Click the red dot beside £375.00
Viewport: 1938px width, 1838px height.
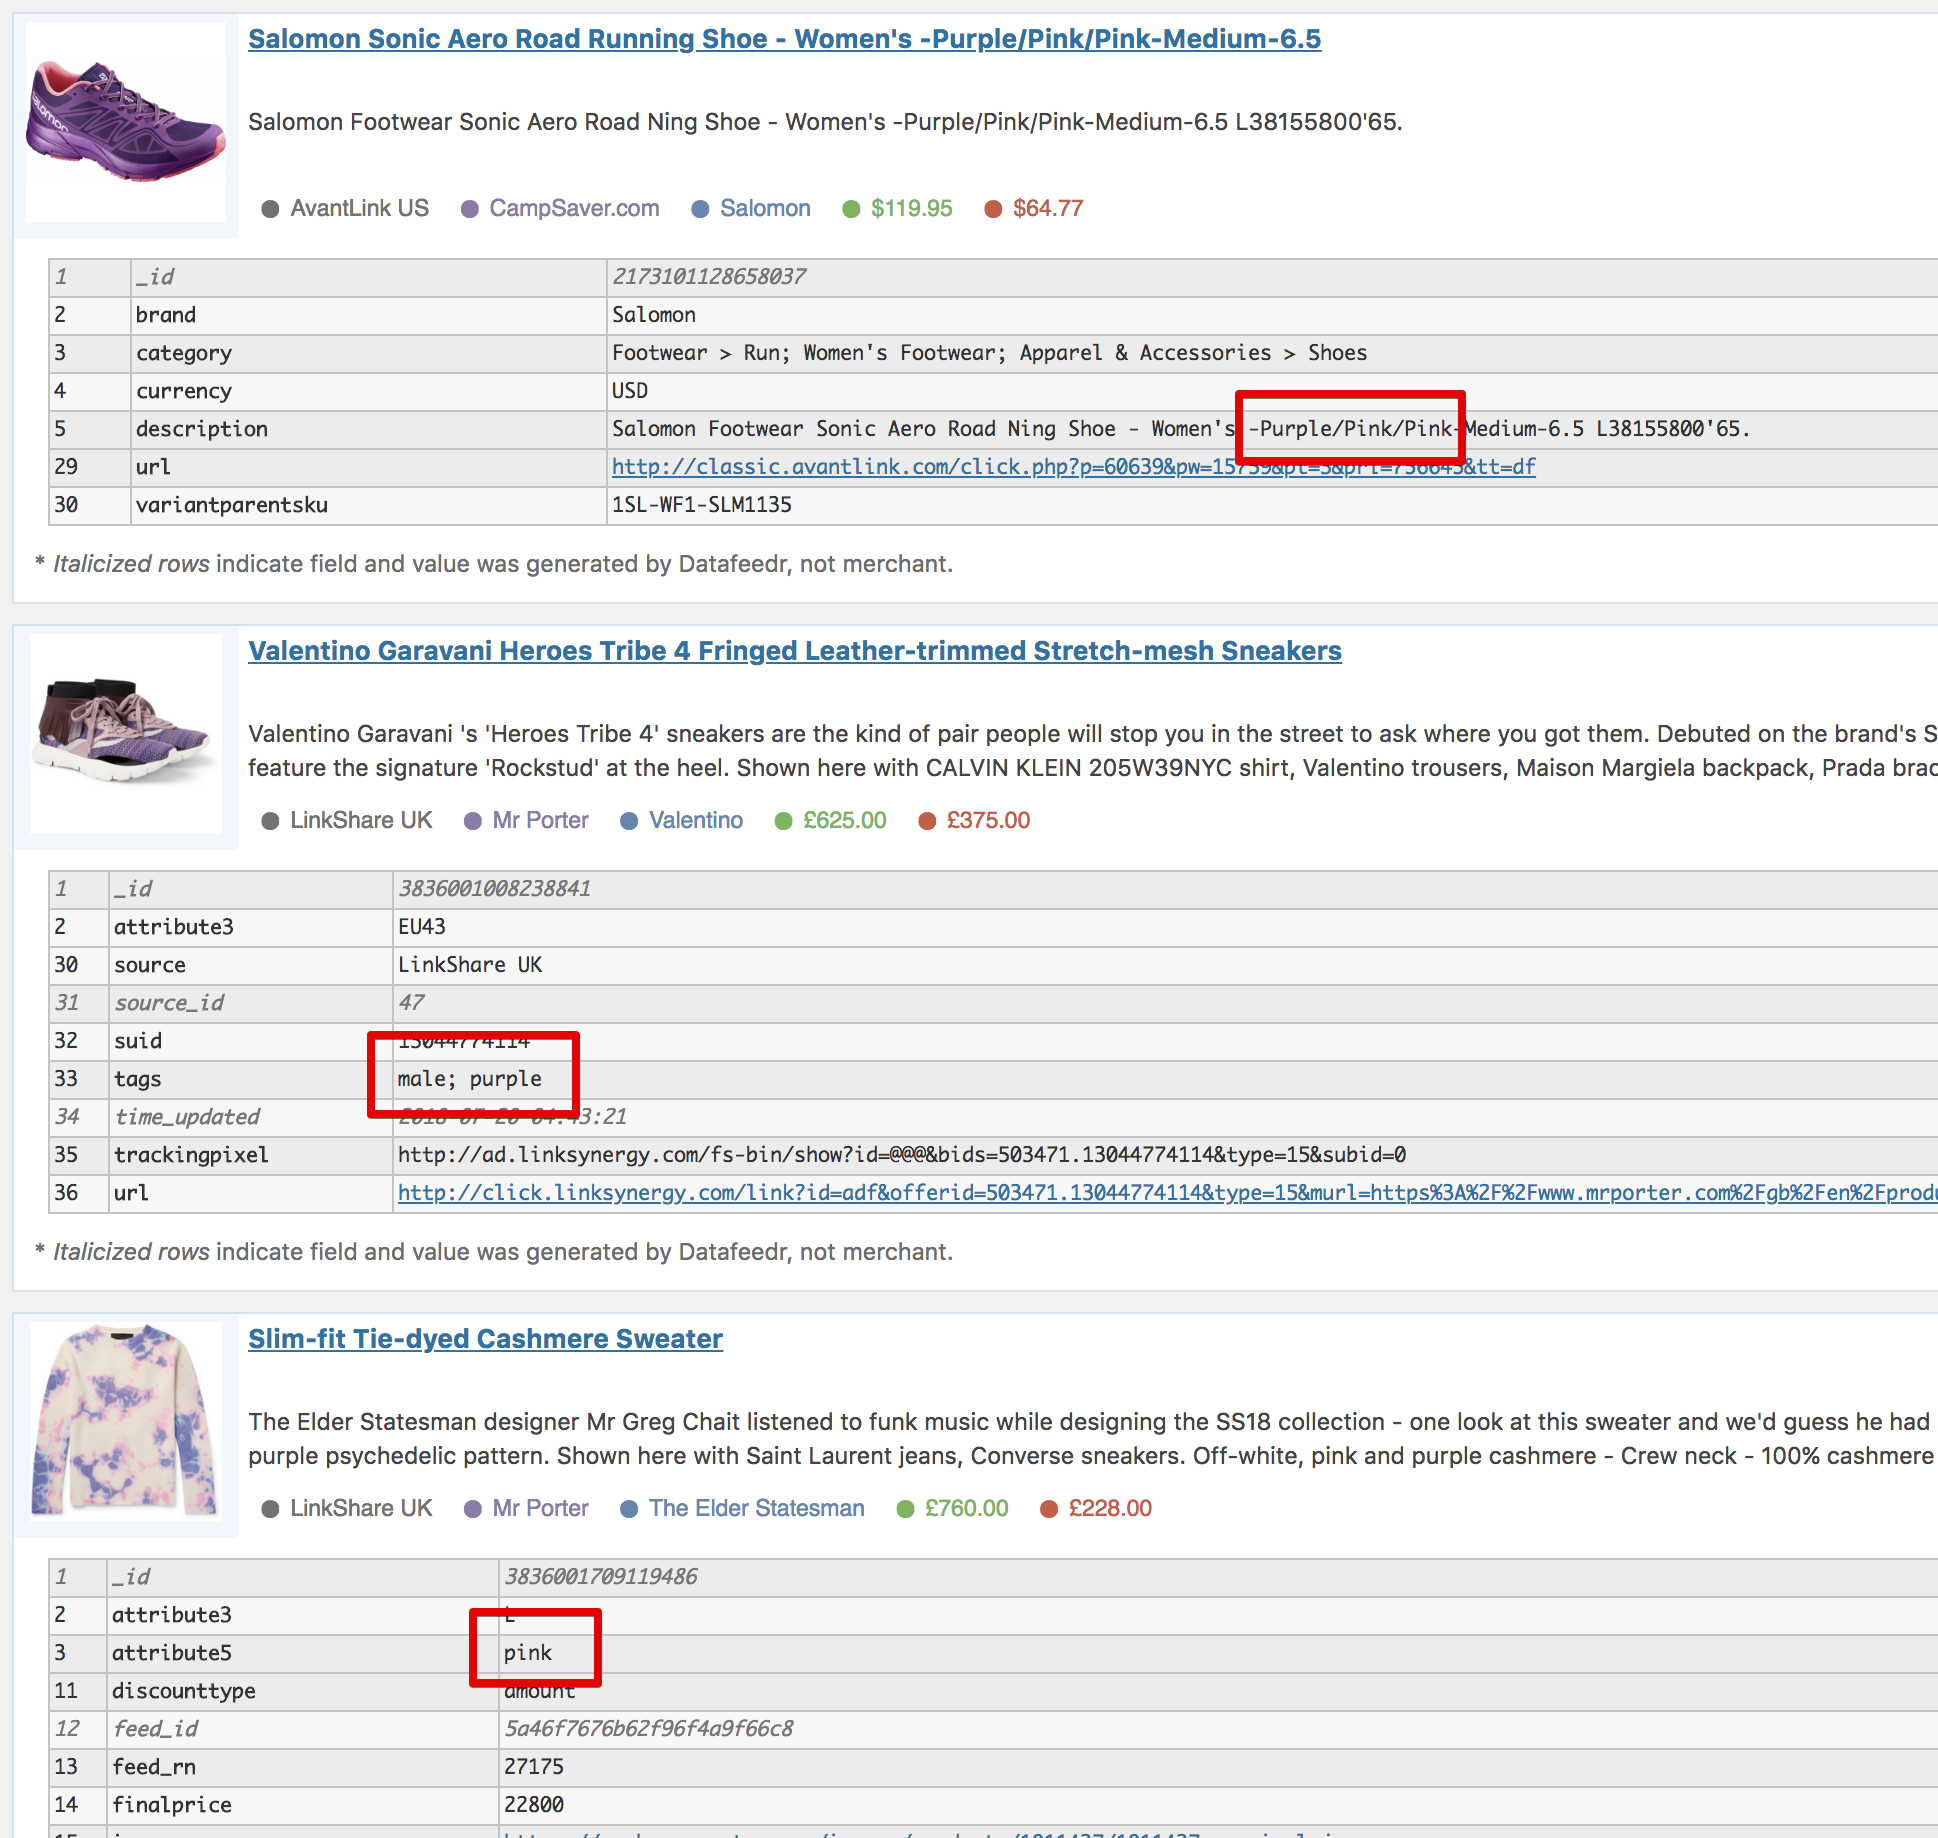coord(927,821)
